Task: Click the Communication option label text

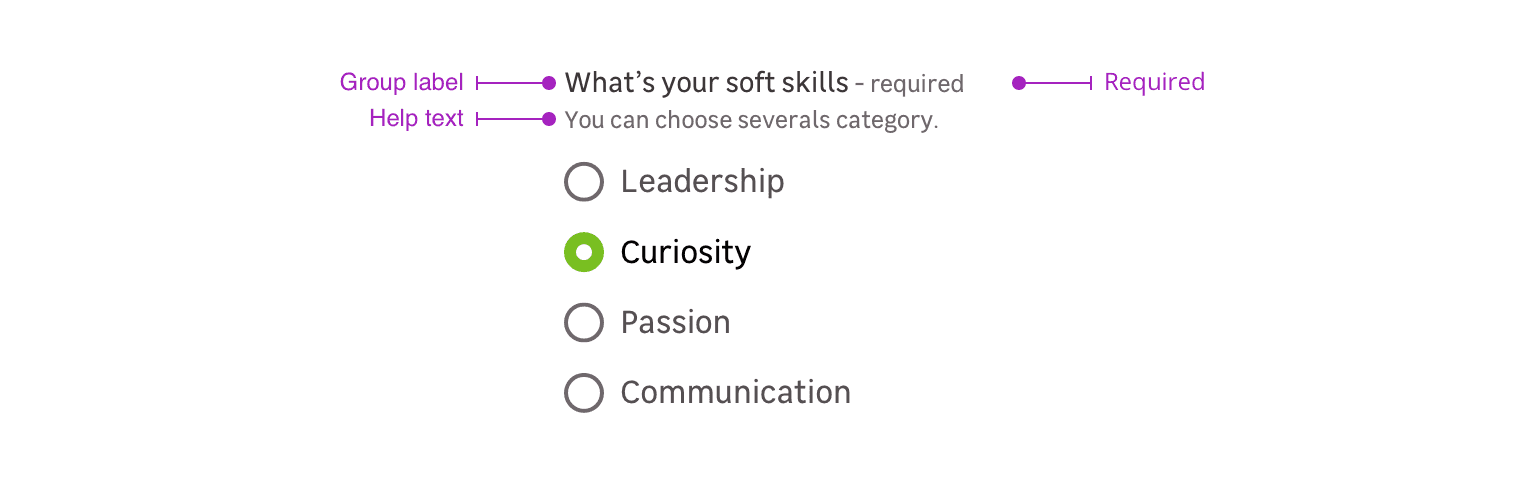Action: (x=735, y=393)
